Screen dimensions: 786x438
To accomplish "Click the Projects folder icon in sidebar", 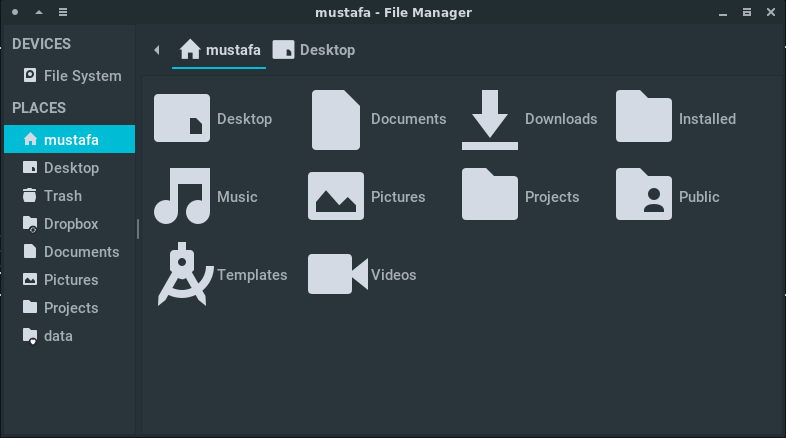I will click(x=30, y=307).
